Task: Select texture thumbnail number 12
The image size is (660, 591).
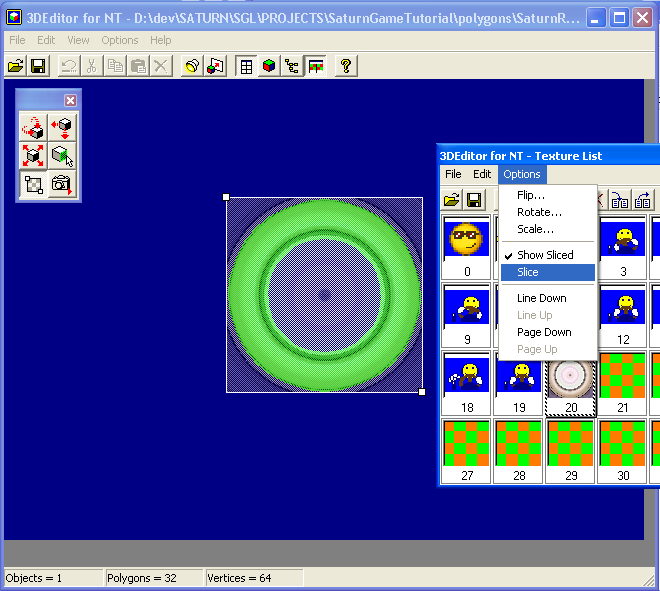Action: click(x=623, y=315)
